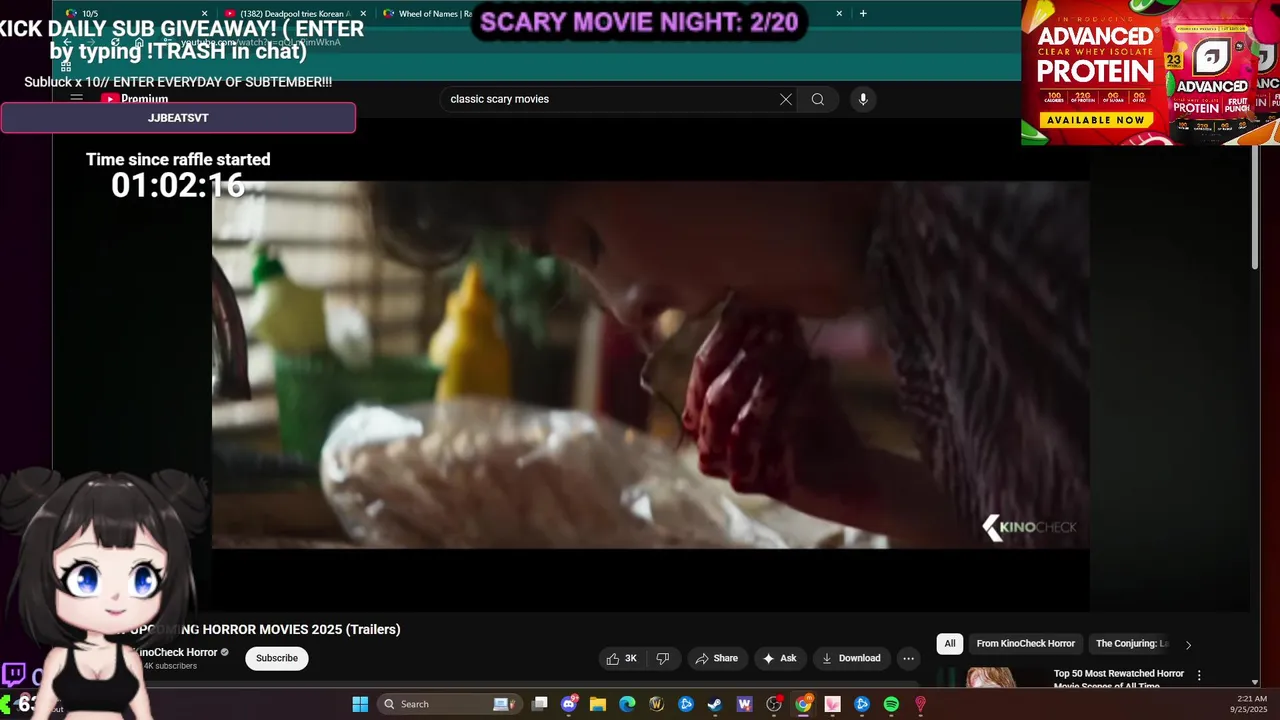Image resolution: width=1280 pixels, height=720 pixels.
Task: Open File Explorer from the taskbar
Action: pos(598,704)
